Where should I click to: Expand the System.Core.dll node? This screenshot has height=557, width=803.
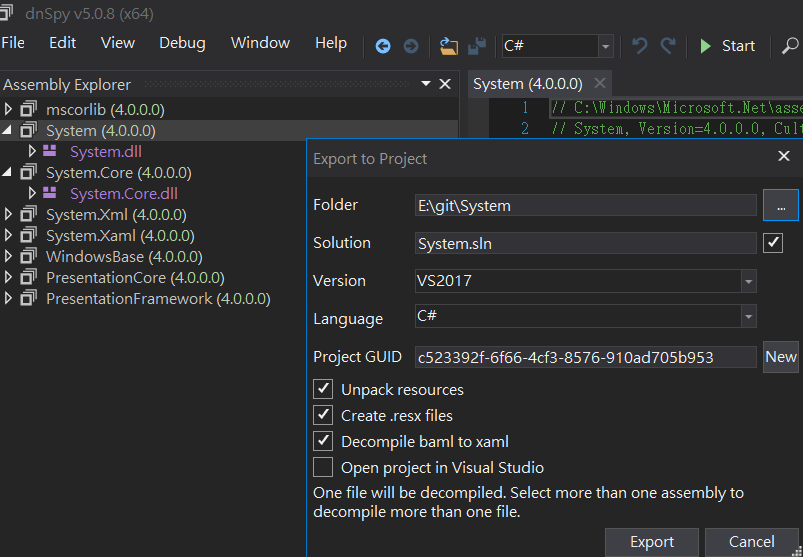32,193
